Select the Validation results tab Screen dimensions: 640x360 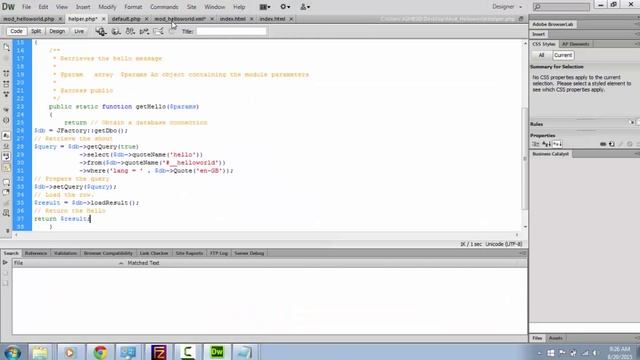click(x=65, y=253)
